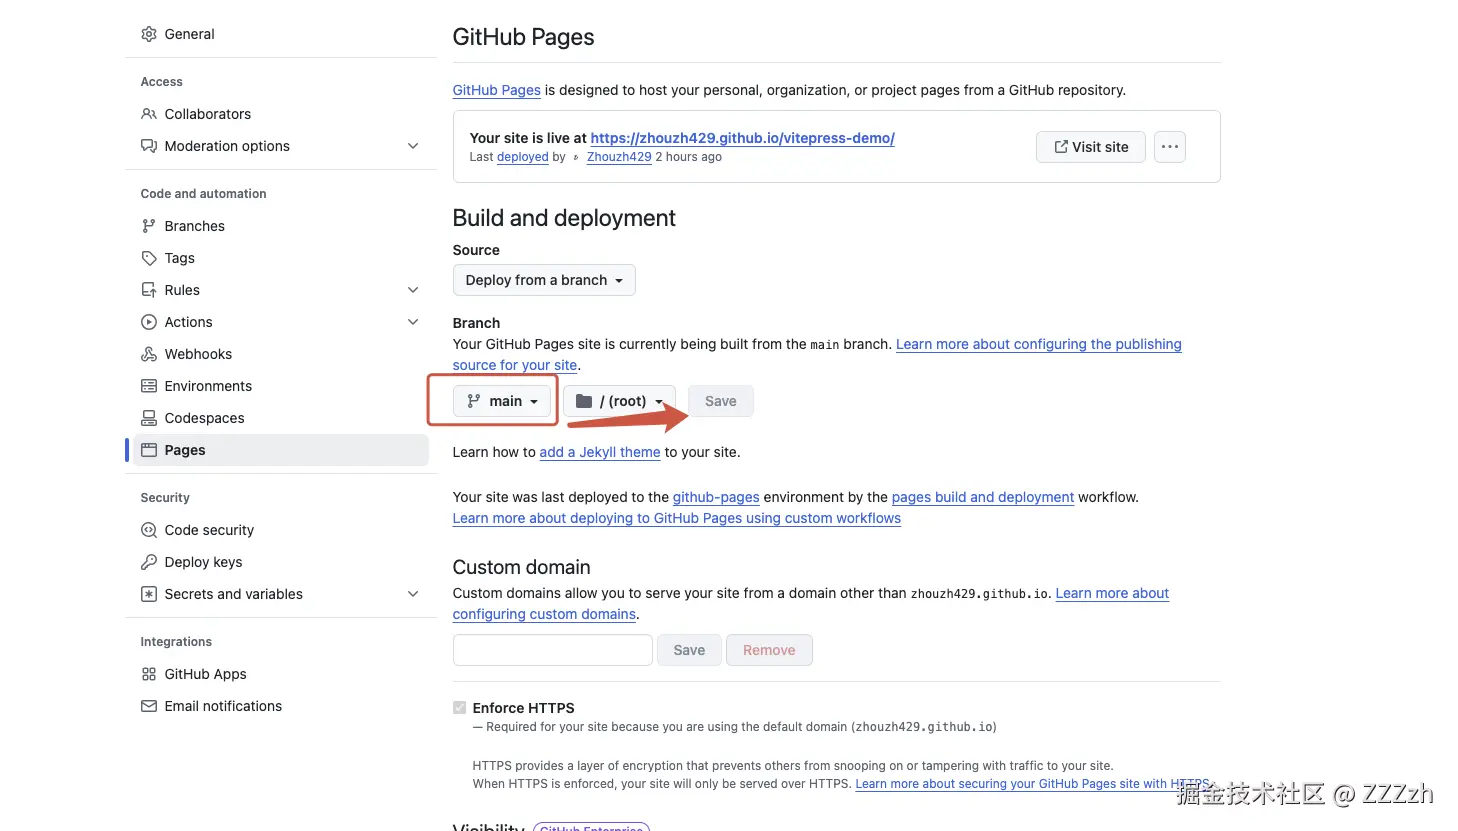Click the Webhooks icon in sidebar
Image resolution: width=1458 pixels, height=831 pixels.
click(x=149, y=354)
